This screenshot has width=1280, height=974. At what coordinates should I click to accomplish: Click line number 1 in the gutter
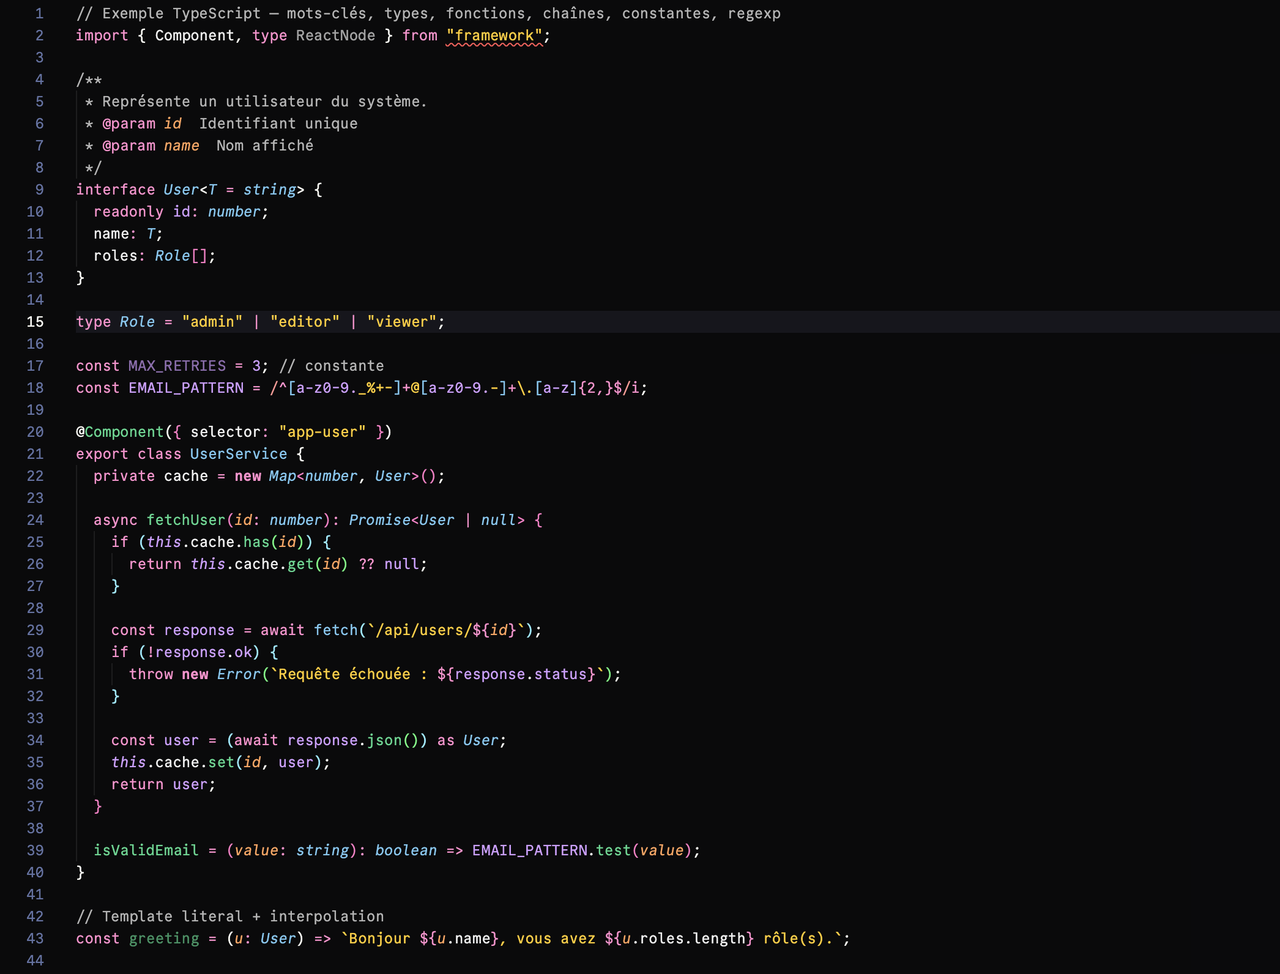(x=39, y=13)
